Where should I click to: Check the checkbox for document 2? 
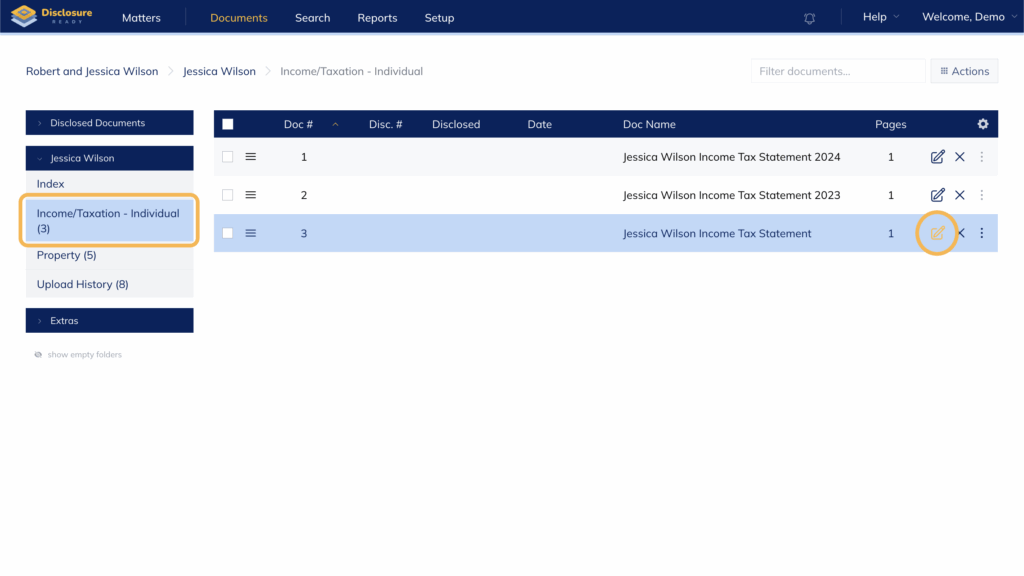point(228,195)
